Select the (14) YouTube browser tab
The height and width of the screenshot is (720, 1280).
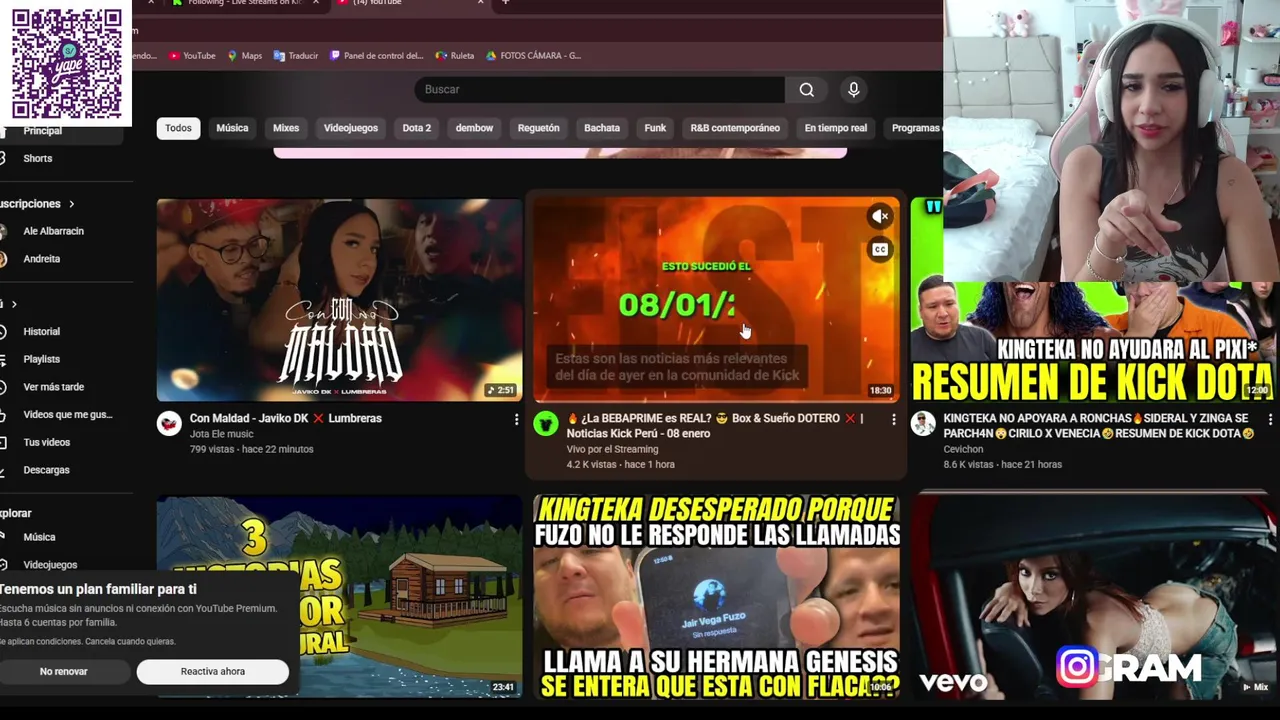[x=400, y=3]
